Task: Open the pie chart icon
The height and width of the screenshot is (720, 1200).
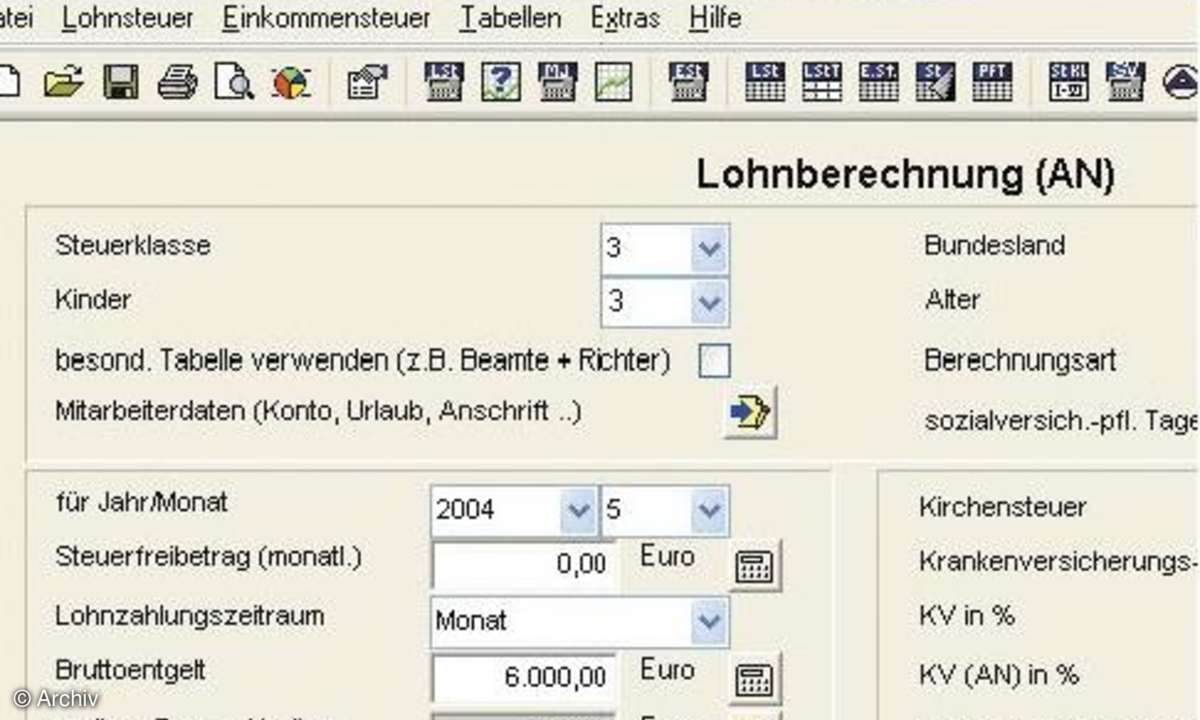Action: click(291, 82)
